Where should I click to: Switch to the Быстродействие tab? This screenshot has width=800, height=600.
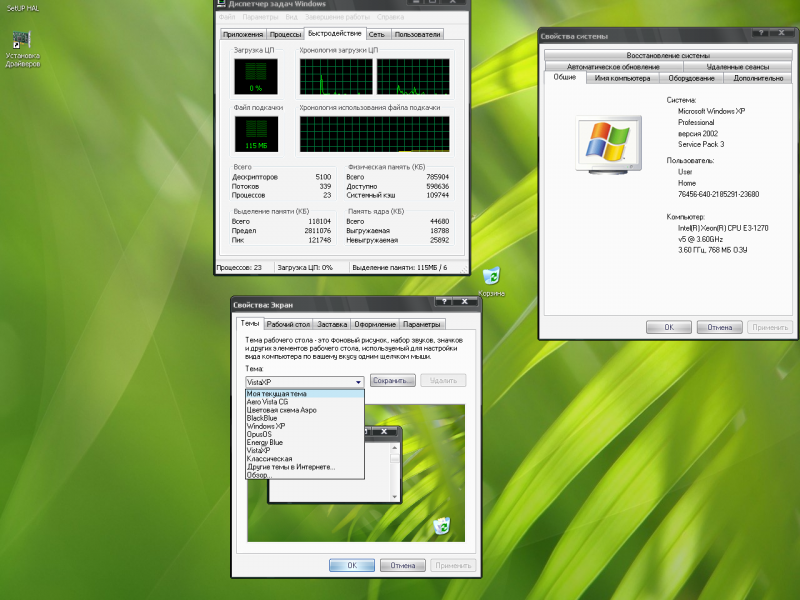click(335, 33)
